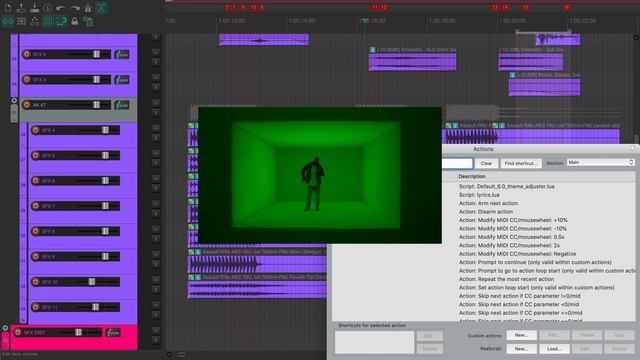Click the SFX 11 track name label
Viewport: 640px width, 360px height.
[x=49, y=307]
